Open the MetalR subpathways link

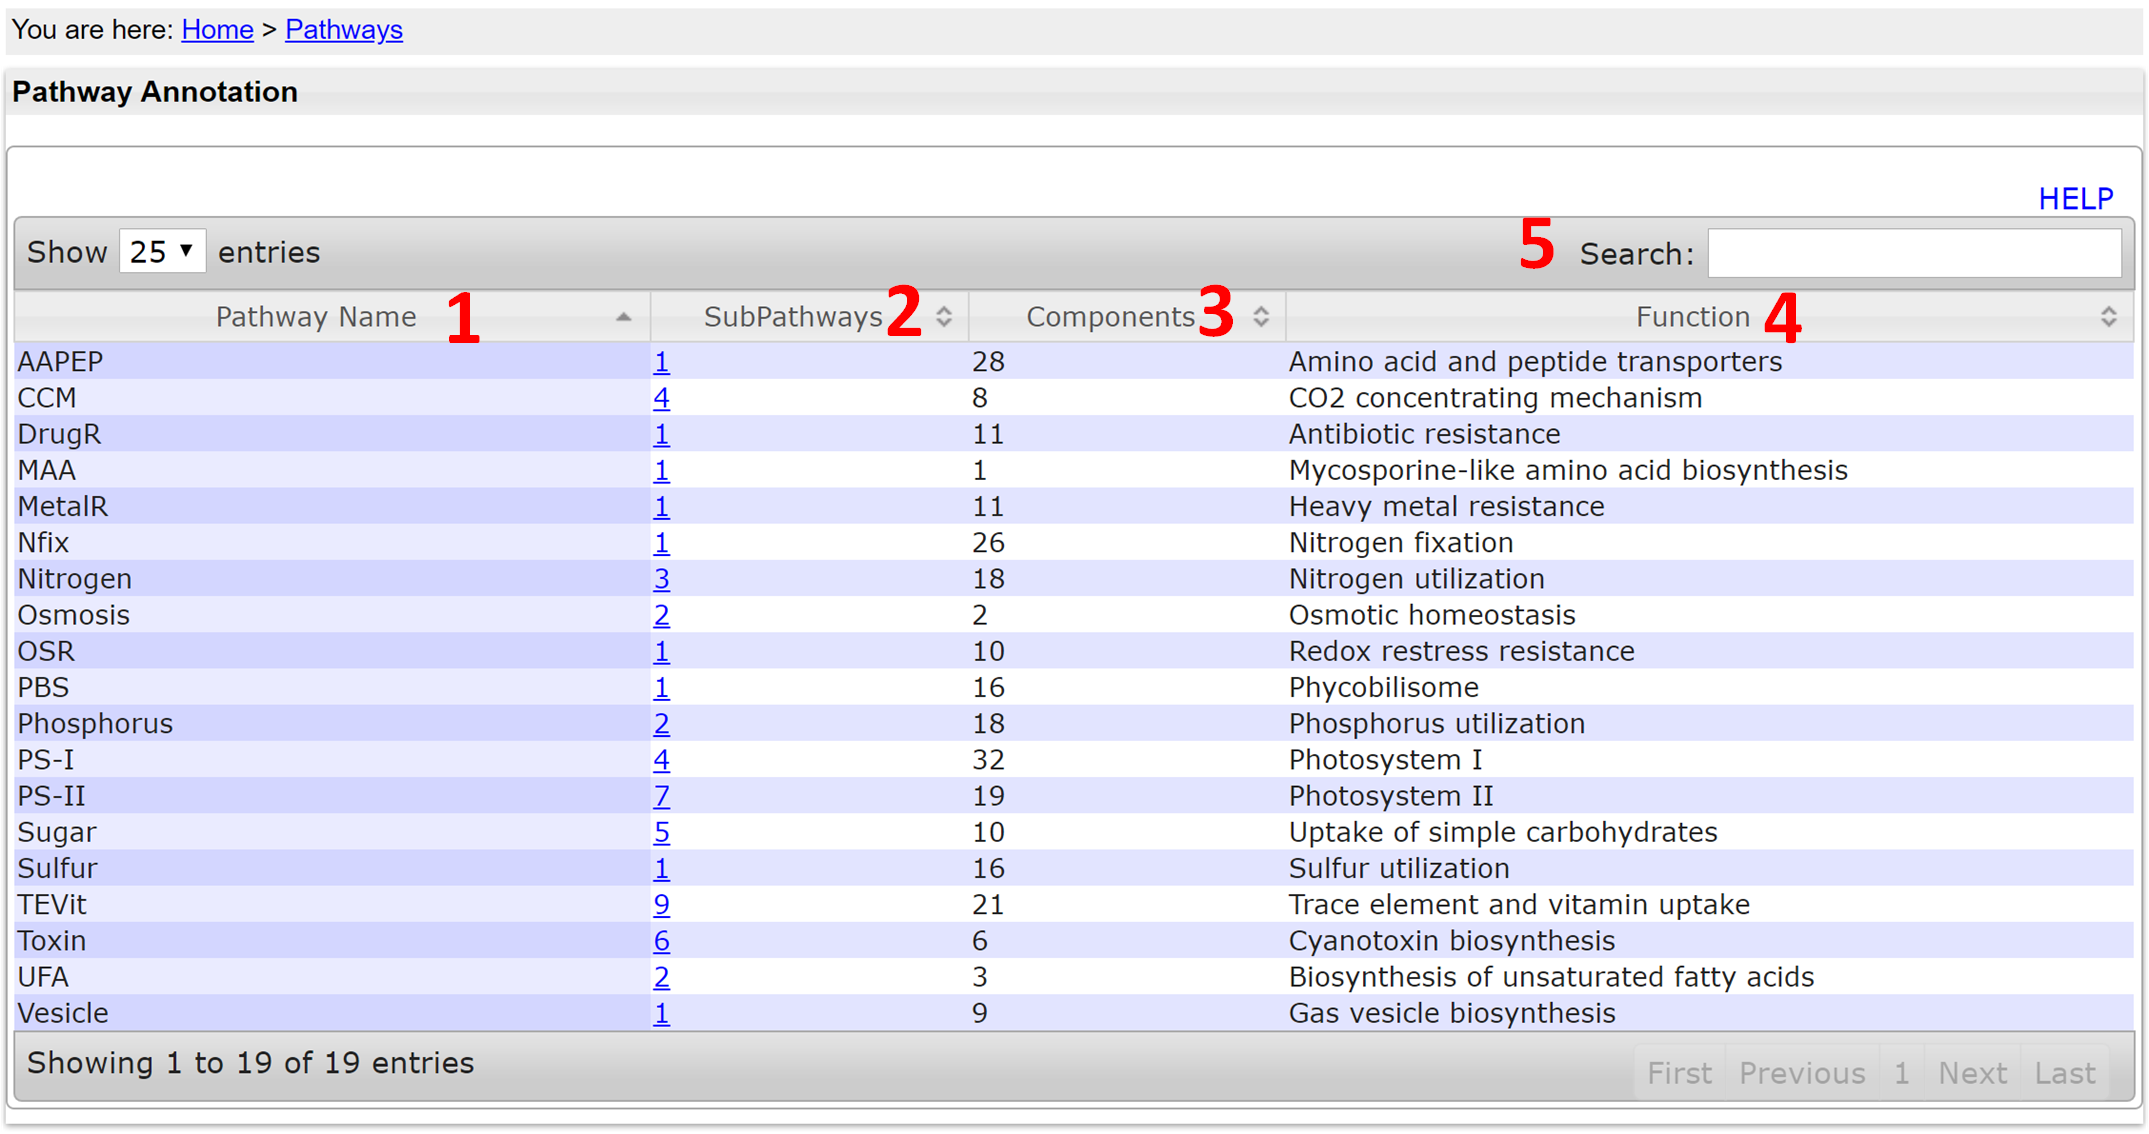[661, 507]
